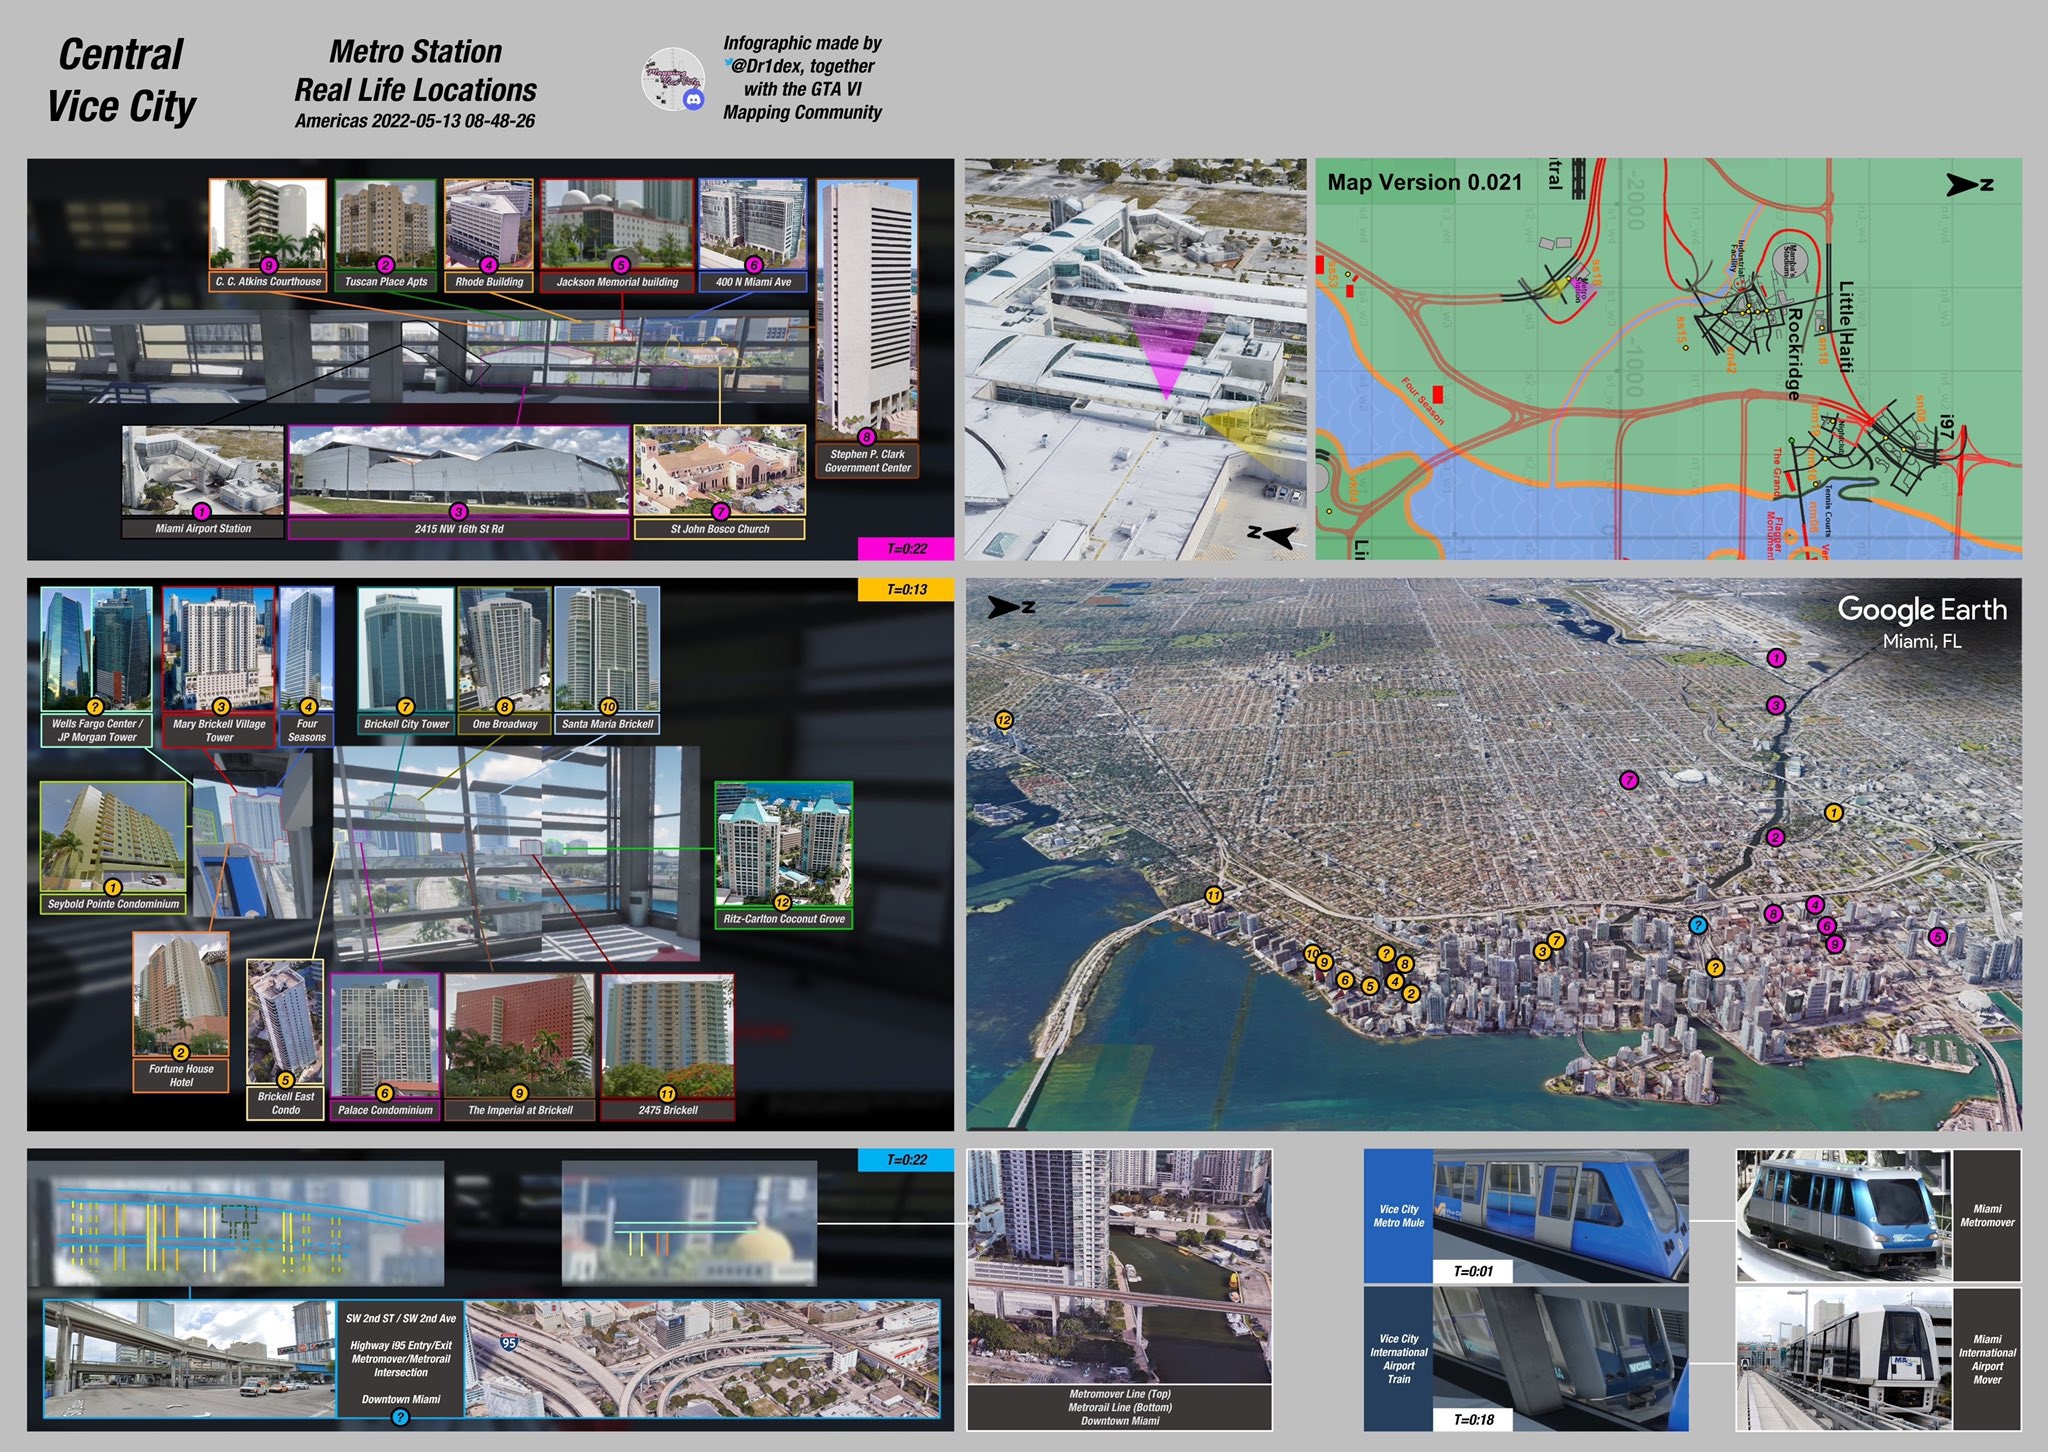Select the St John Bosco Church image
Screen dimensions: 2048x1452
tap(720, 470)
